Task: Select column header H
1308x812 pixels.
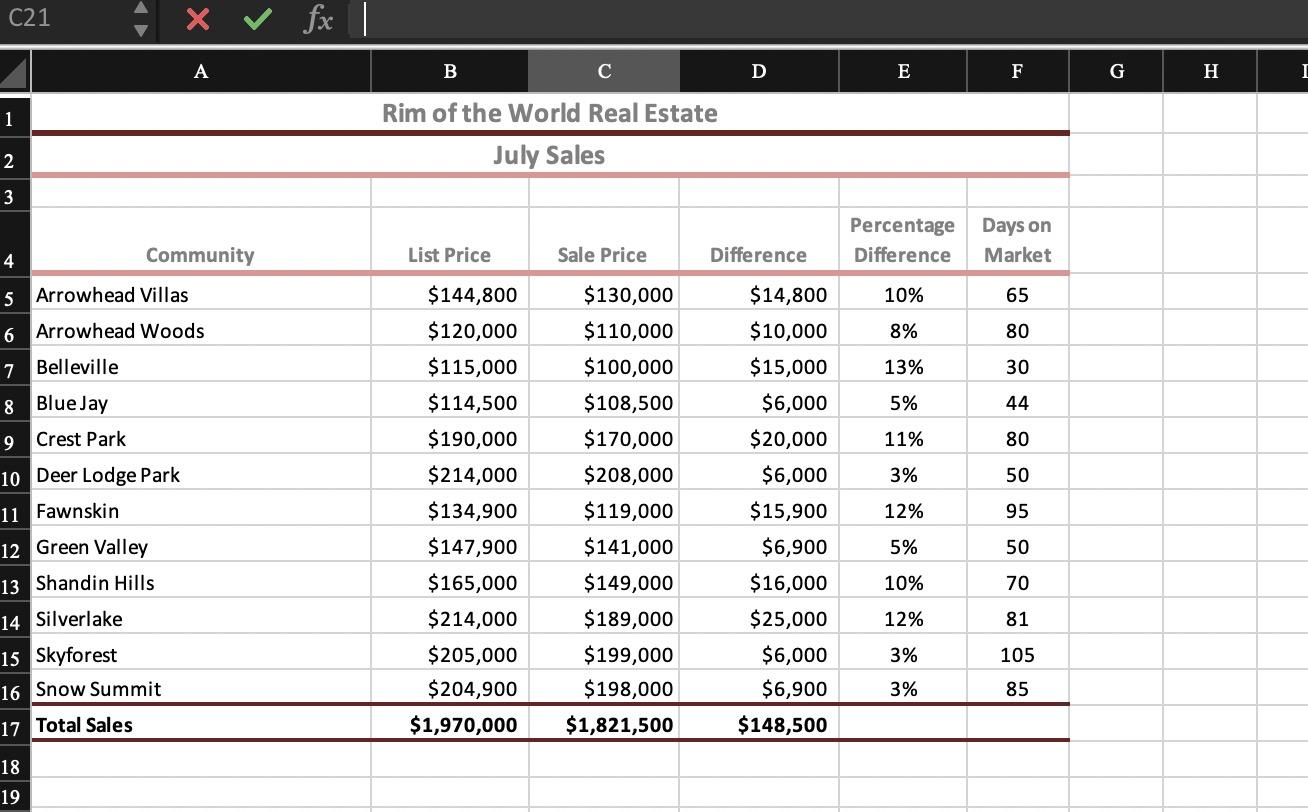Action: pos(1210,71)
